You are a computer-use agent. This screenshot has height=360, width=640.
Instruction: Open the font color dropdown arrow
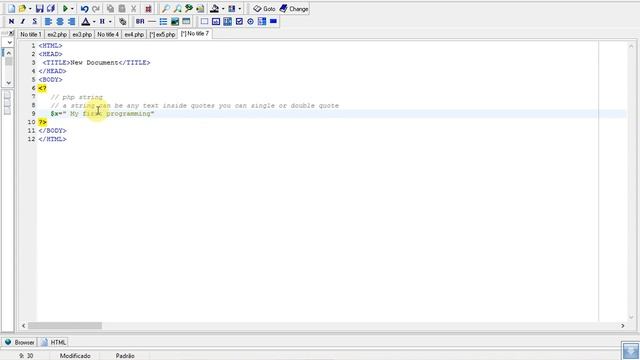pos(94,21)
